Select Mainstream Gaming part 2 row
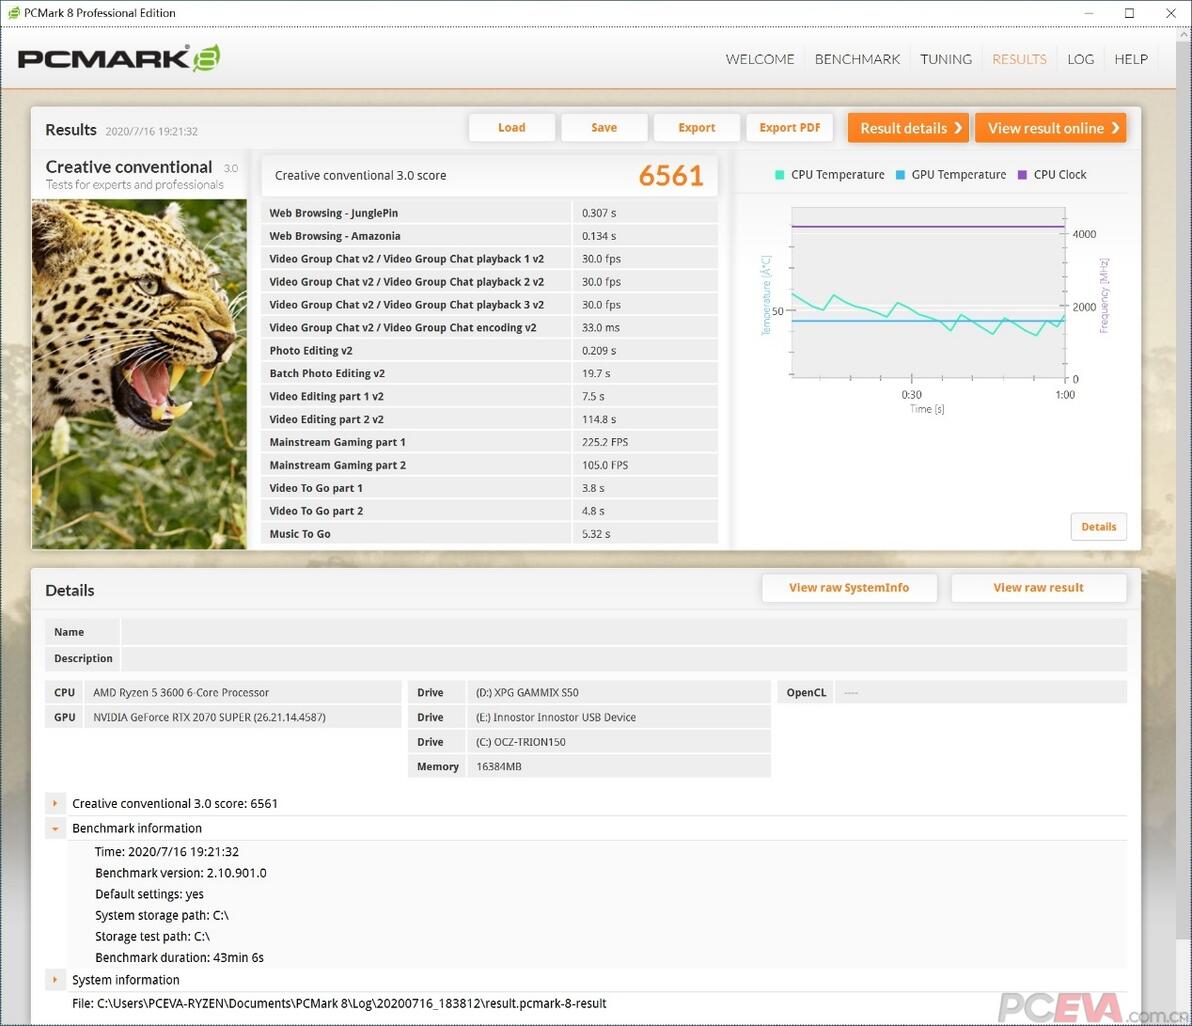This screenshot has height=1026, width=1192. pyautogui.click(x=490, y=464)
